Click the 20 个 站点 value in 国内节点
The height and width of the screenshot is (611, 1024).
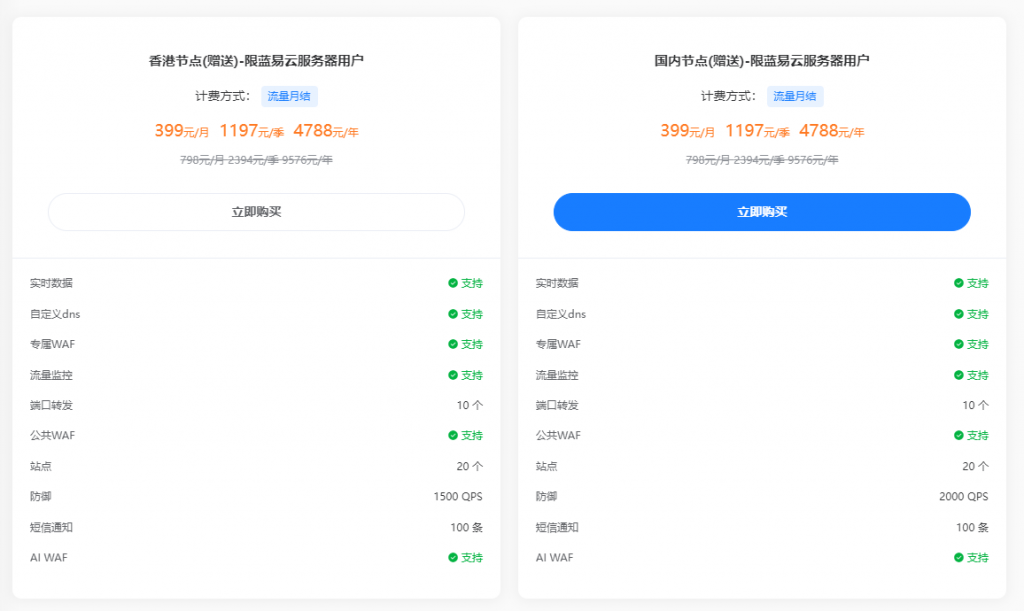coord(975,466)
